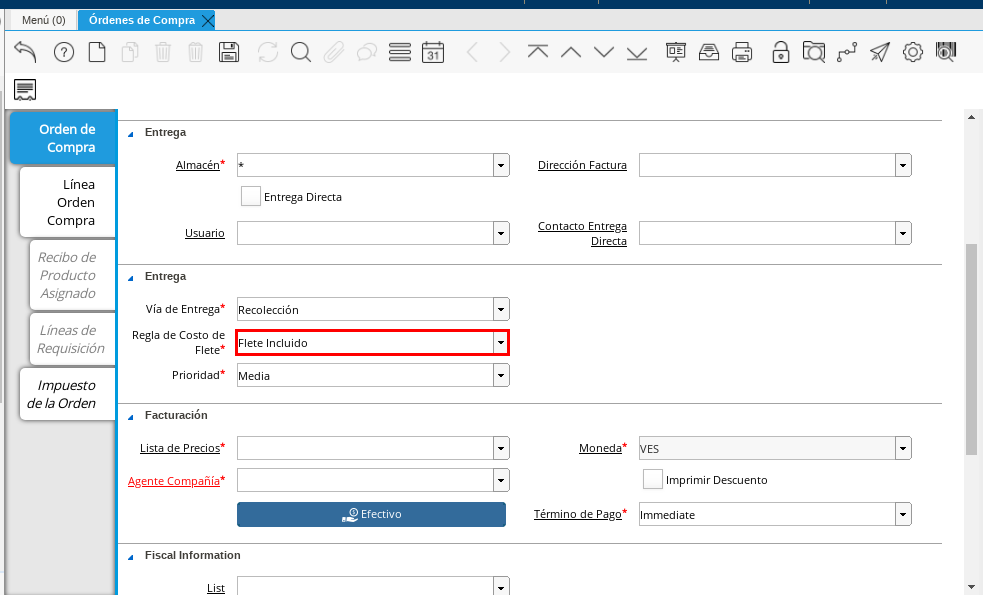
Task: Save the record using the floppy disk icon
Action: coord(229,52)
